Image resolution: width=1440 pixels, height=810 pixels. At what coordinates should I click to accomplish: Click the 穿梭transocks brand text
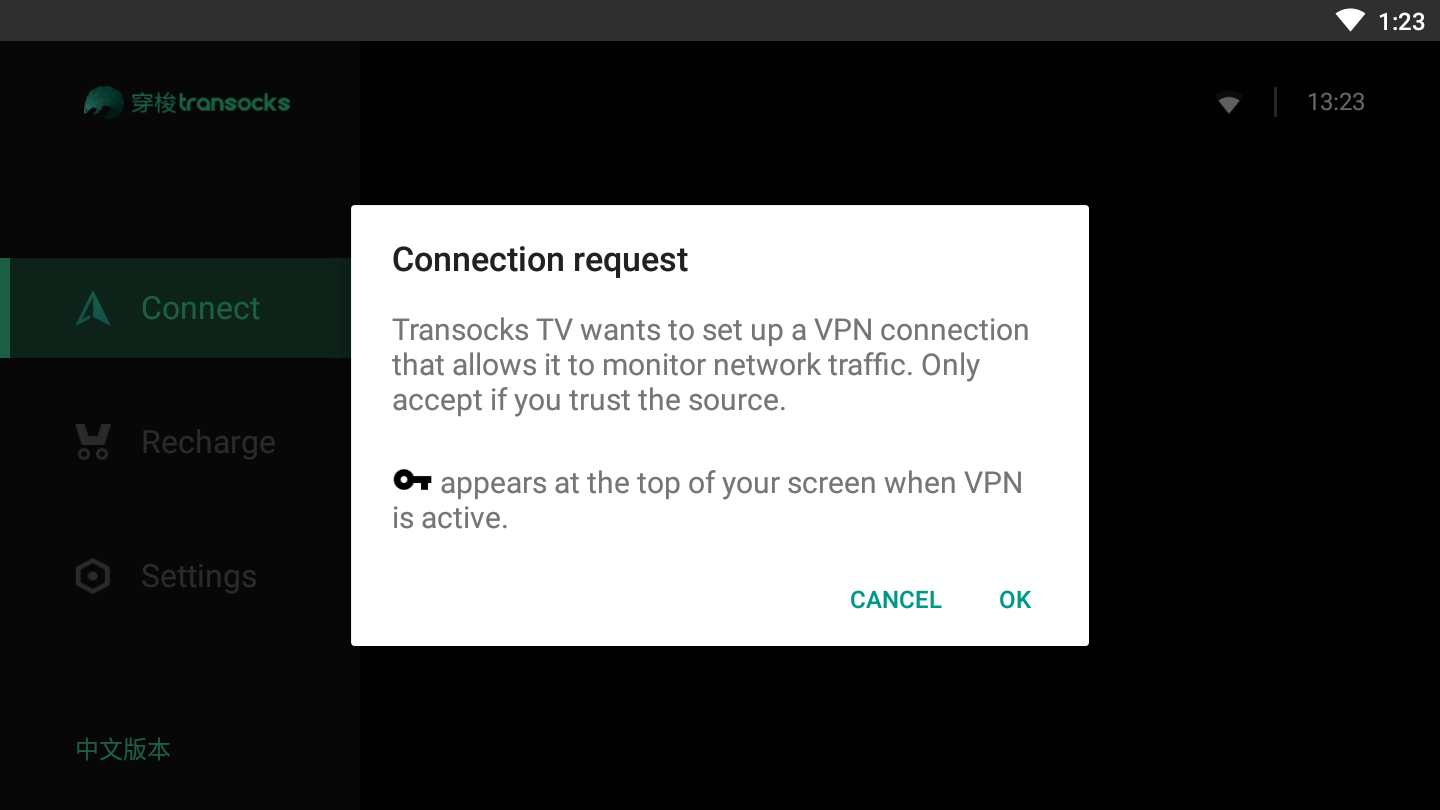coord(210,102)
